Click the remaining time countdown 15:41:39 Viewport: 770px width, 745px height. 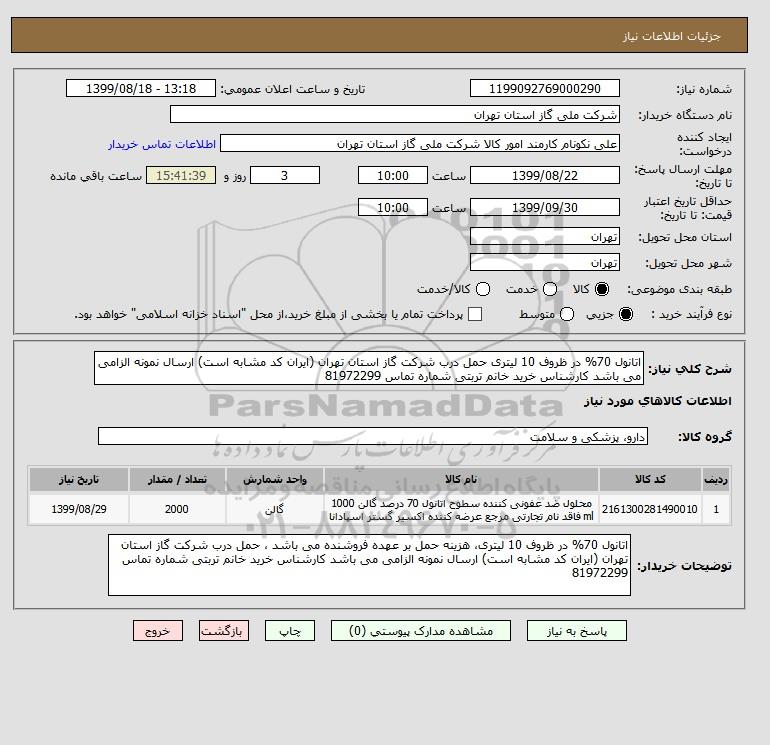pyautogui.click(x=181, y=175)
